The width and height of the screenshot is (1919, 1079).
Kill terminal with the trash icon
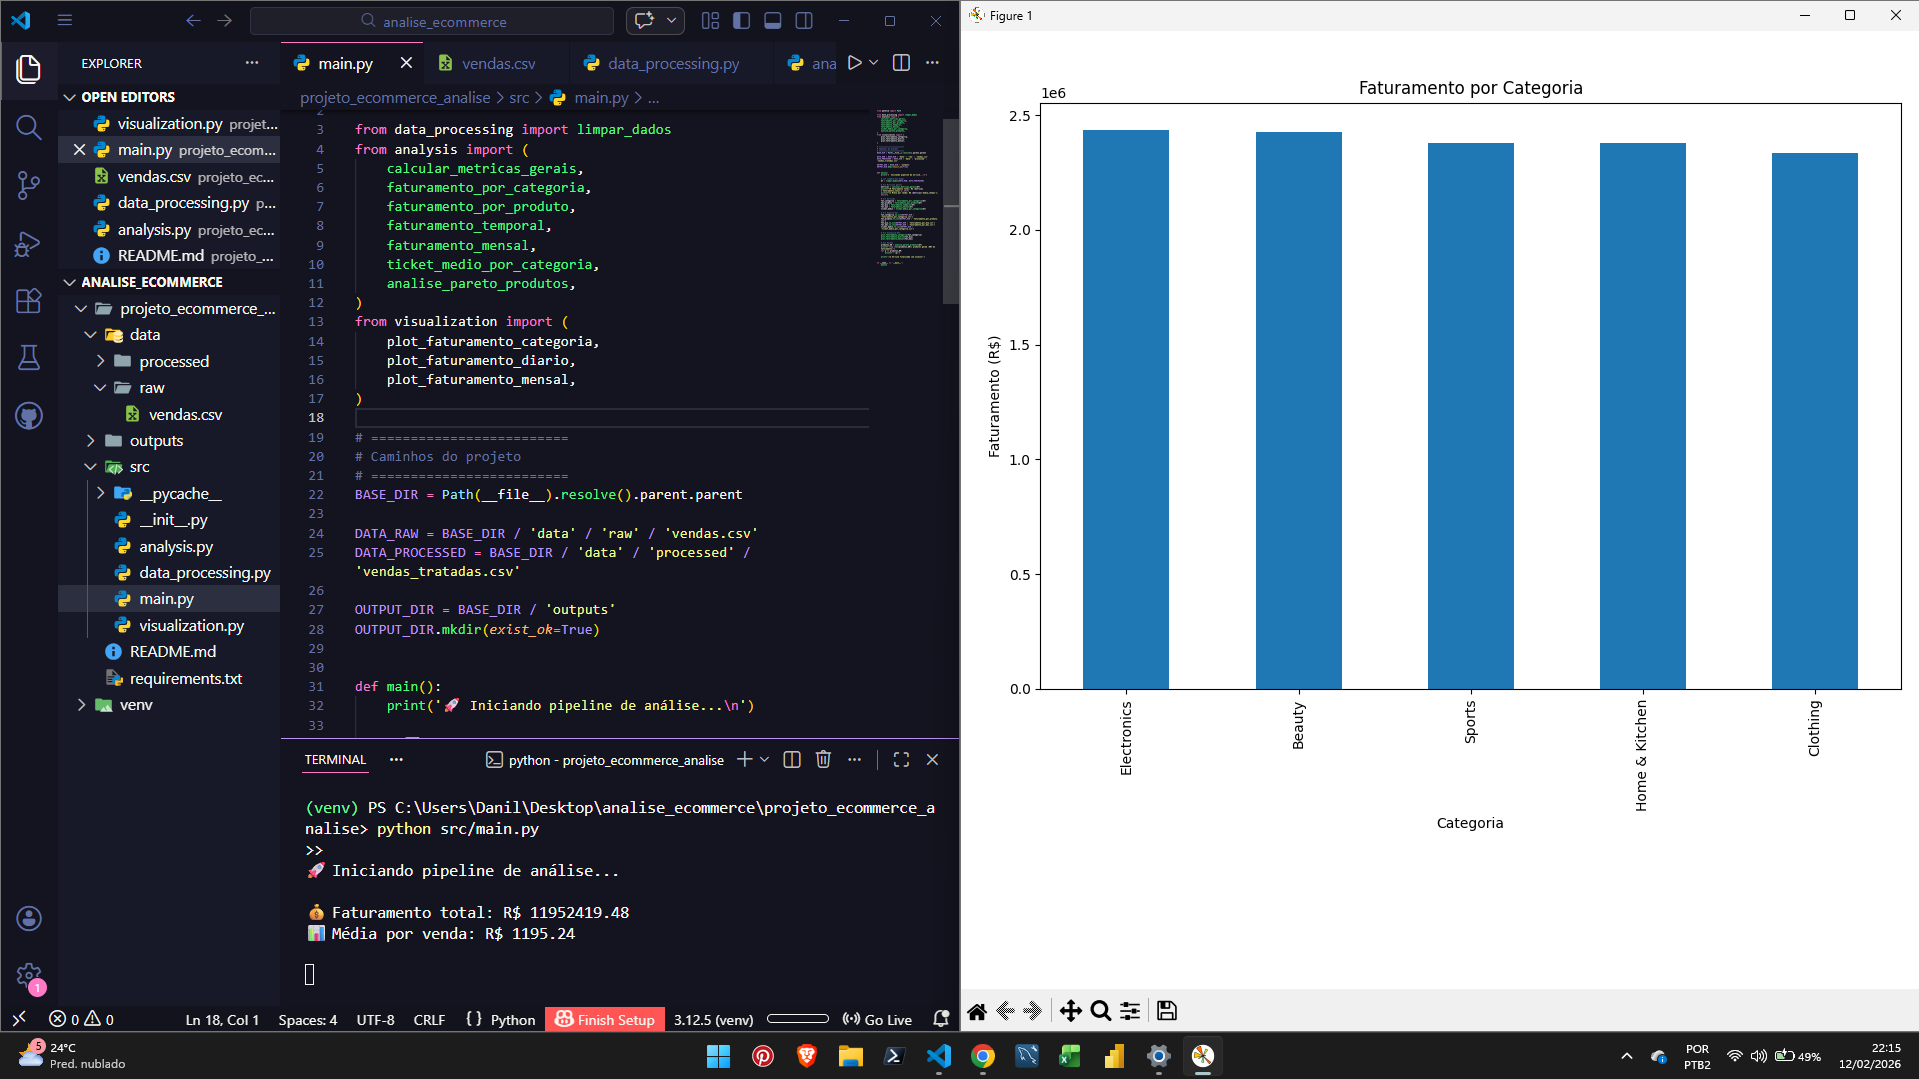click(823, 760)
